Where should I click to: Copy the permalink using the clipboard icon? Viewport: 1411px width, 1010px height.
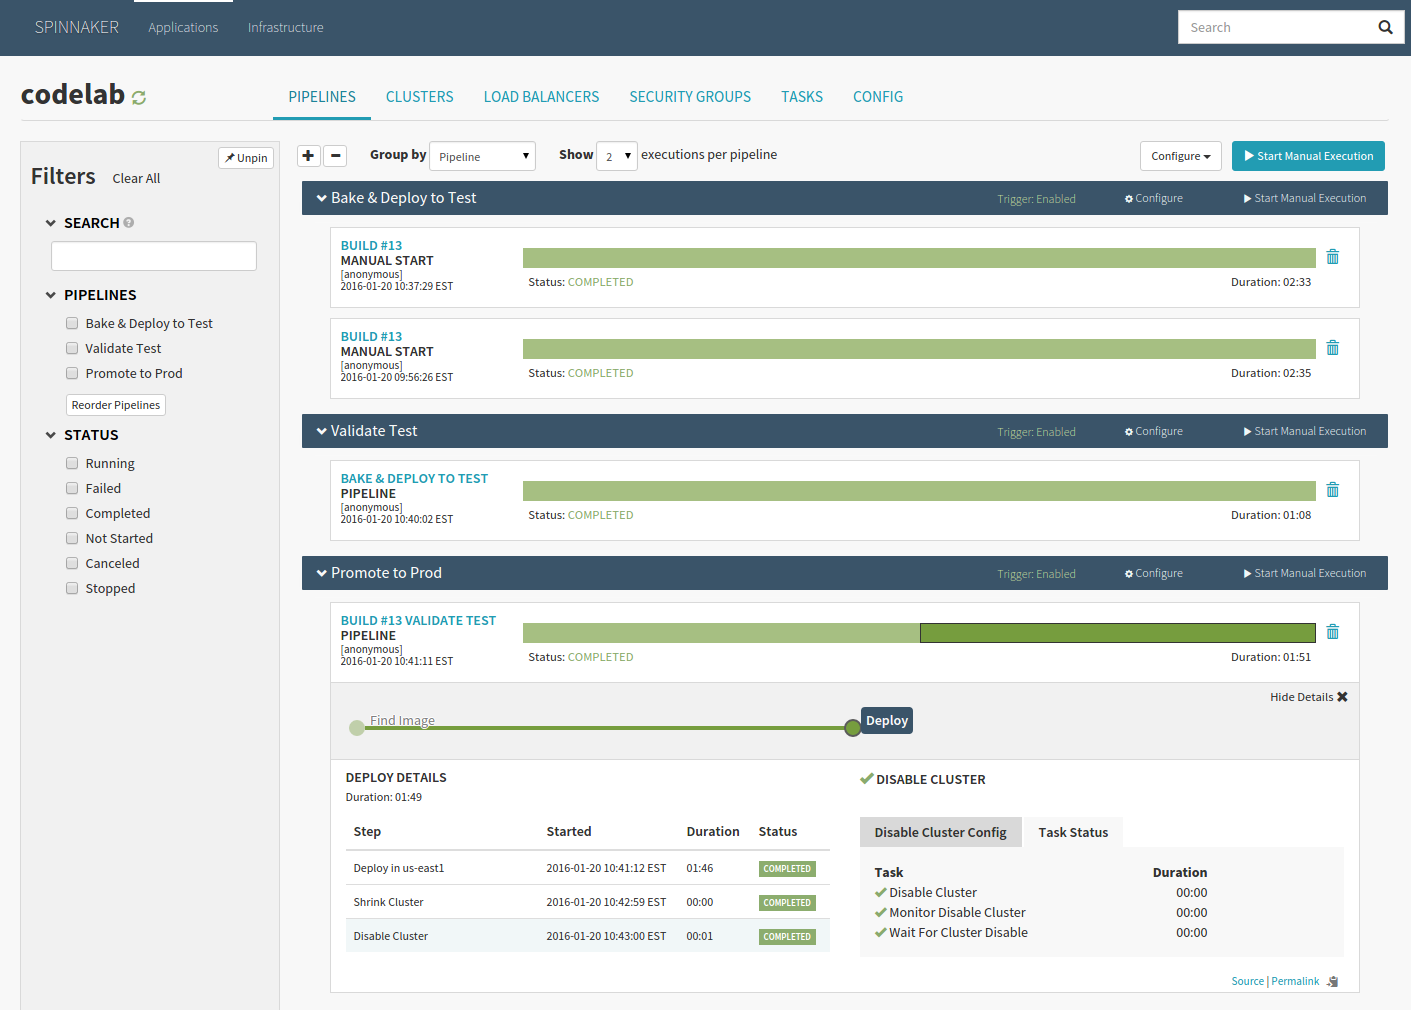click(x=1332, y=982)
